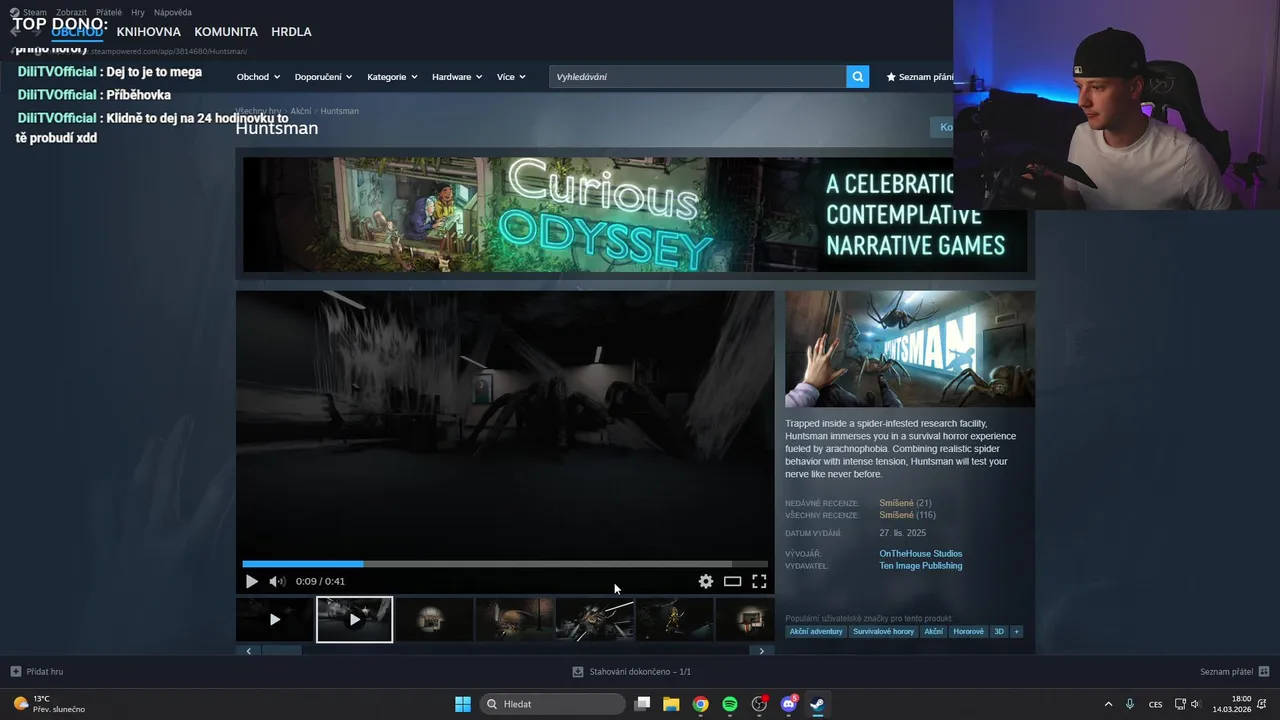Open the Hry menu
The image size is (1280, 720).
point(138,12)
